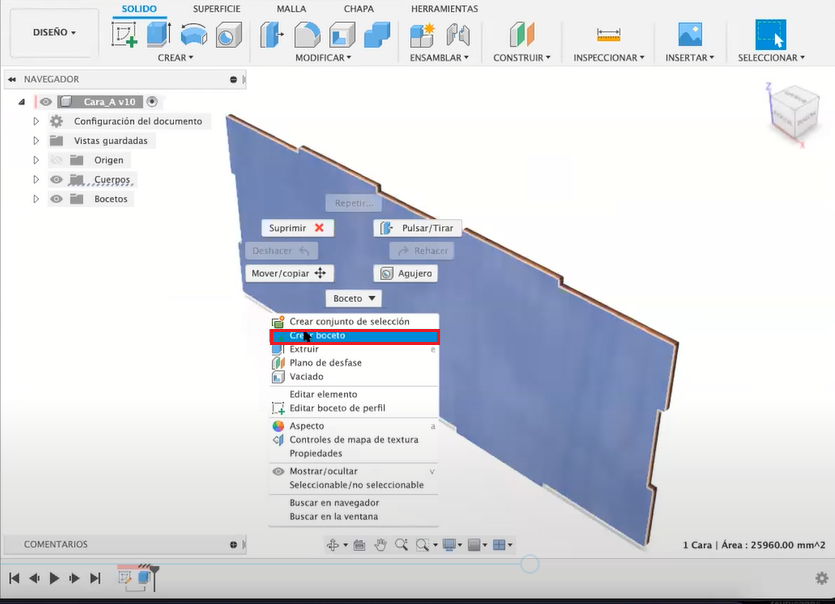
Task: Open the DISEÑO workspace dropdown
Action: coord(54,32)
